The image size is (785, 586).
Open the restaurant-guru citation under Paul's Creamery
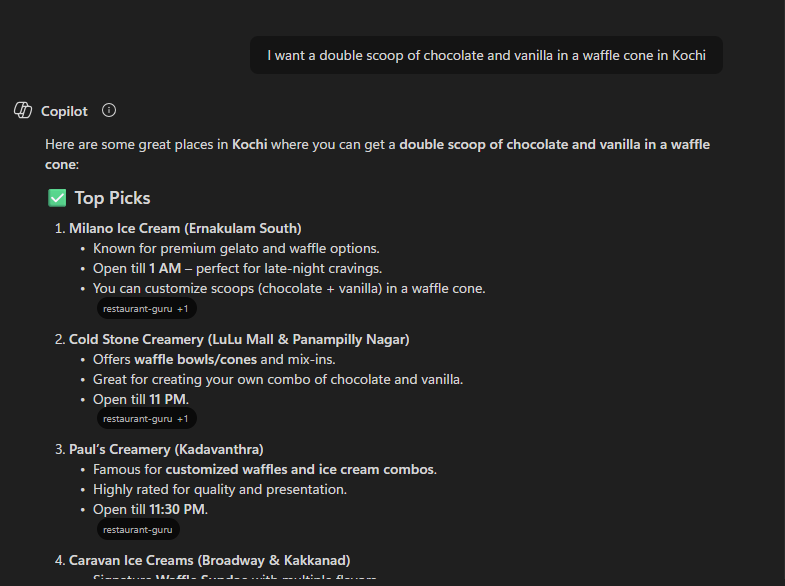138,529
